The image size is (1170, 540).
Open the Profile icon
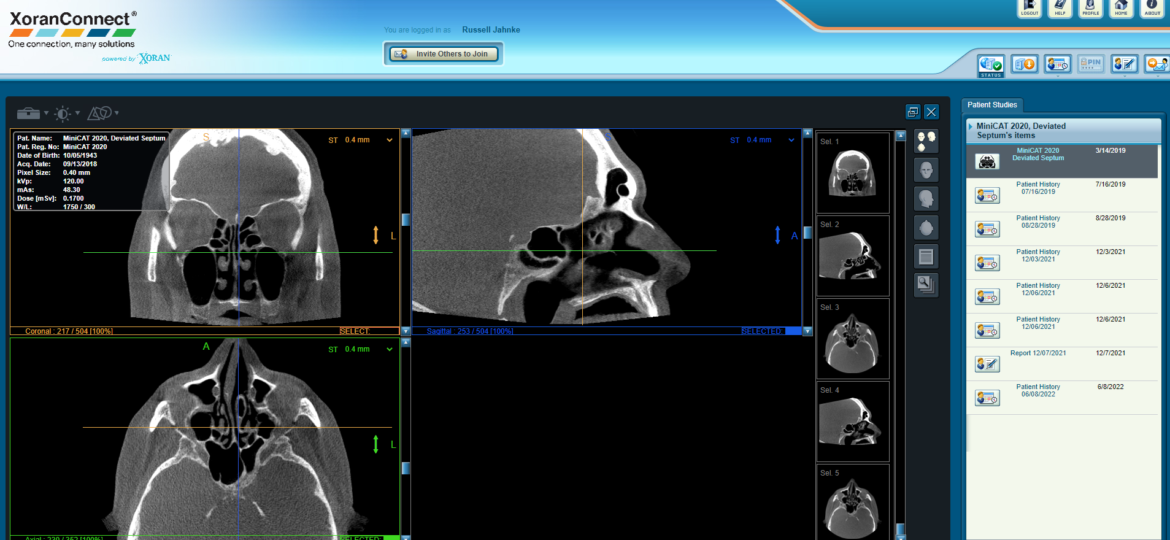1091,9
